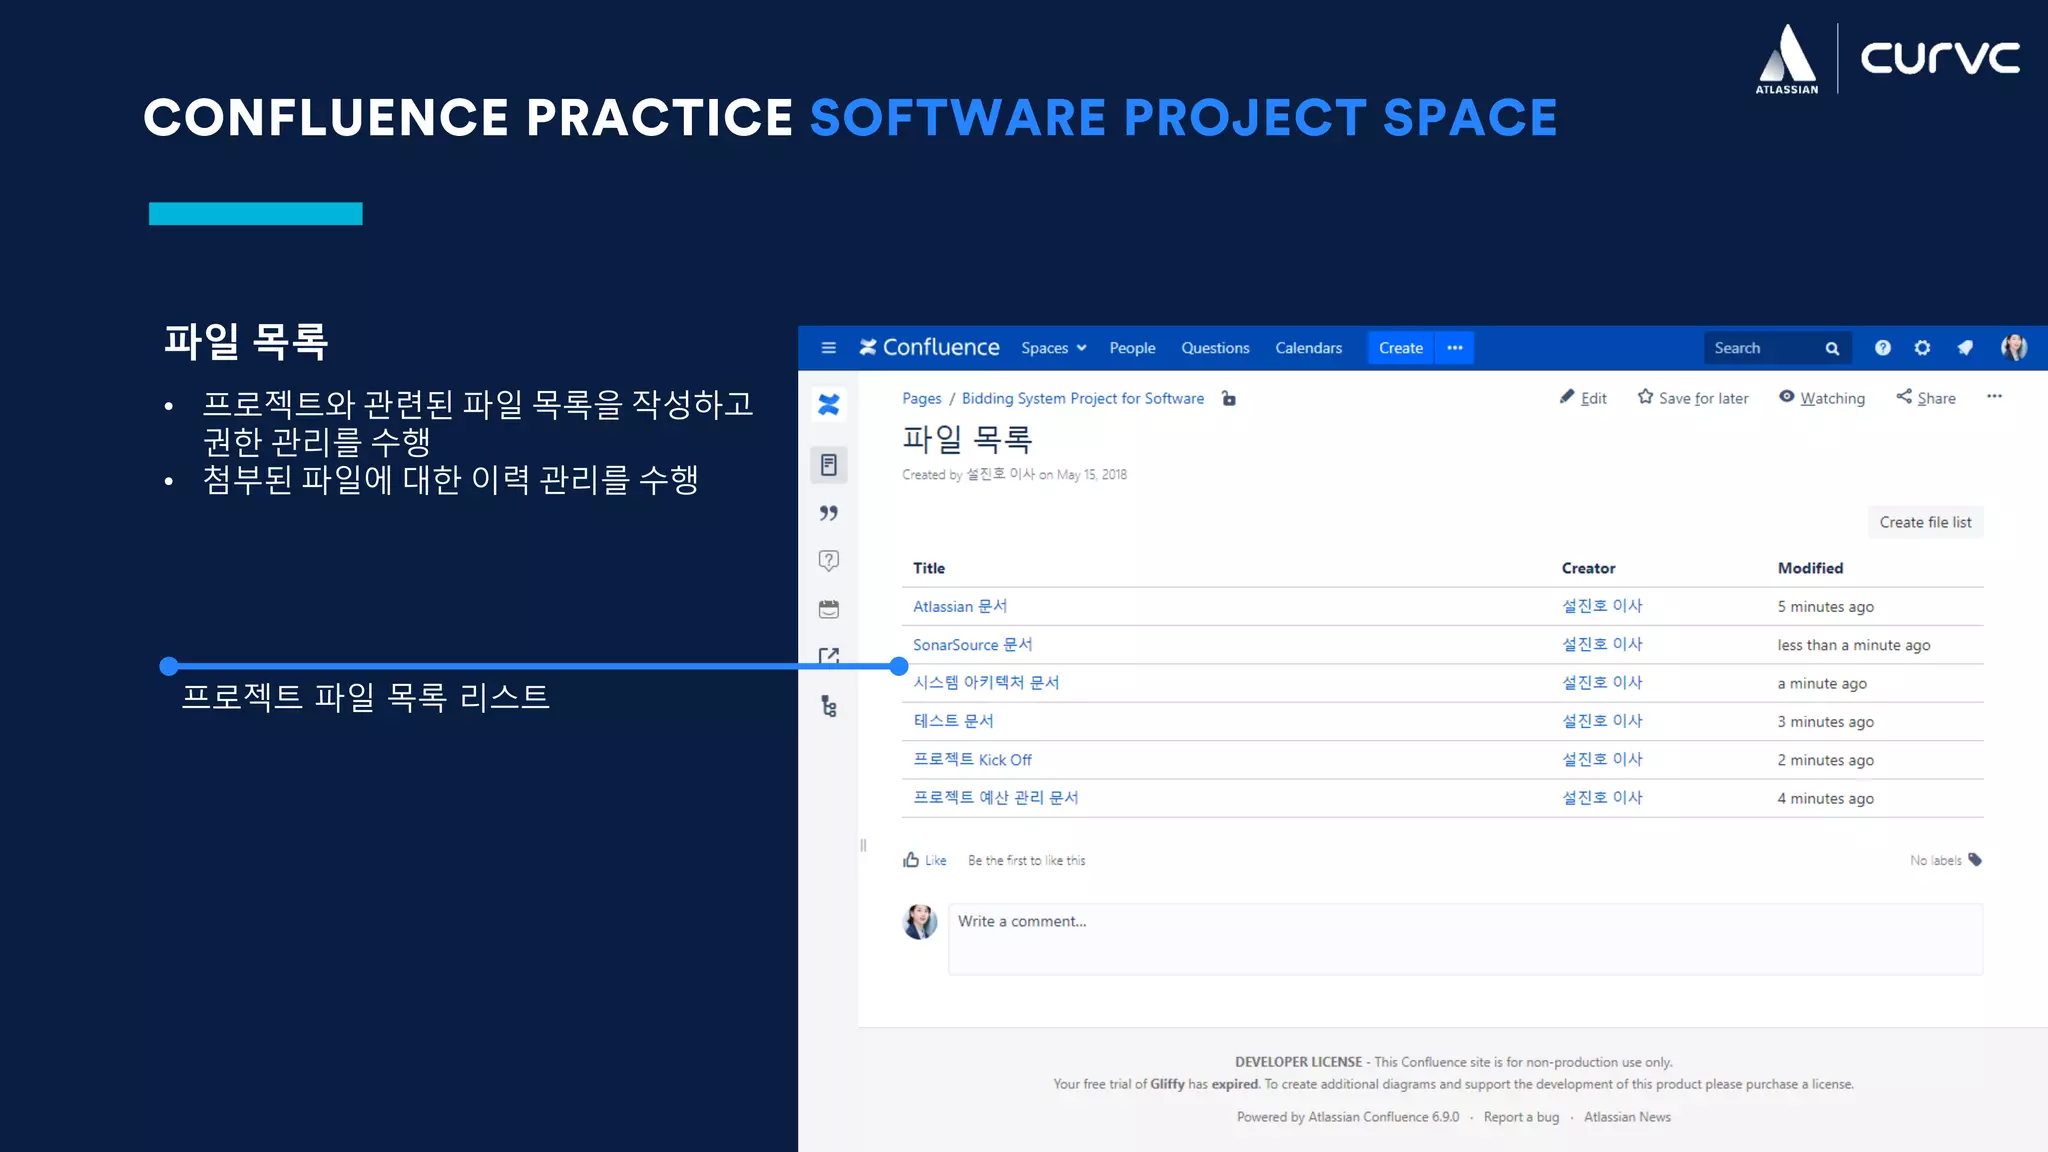Click the Share button
Viewport: 2048px width, 1152px height.
(1926, 398)
